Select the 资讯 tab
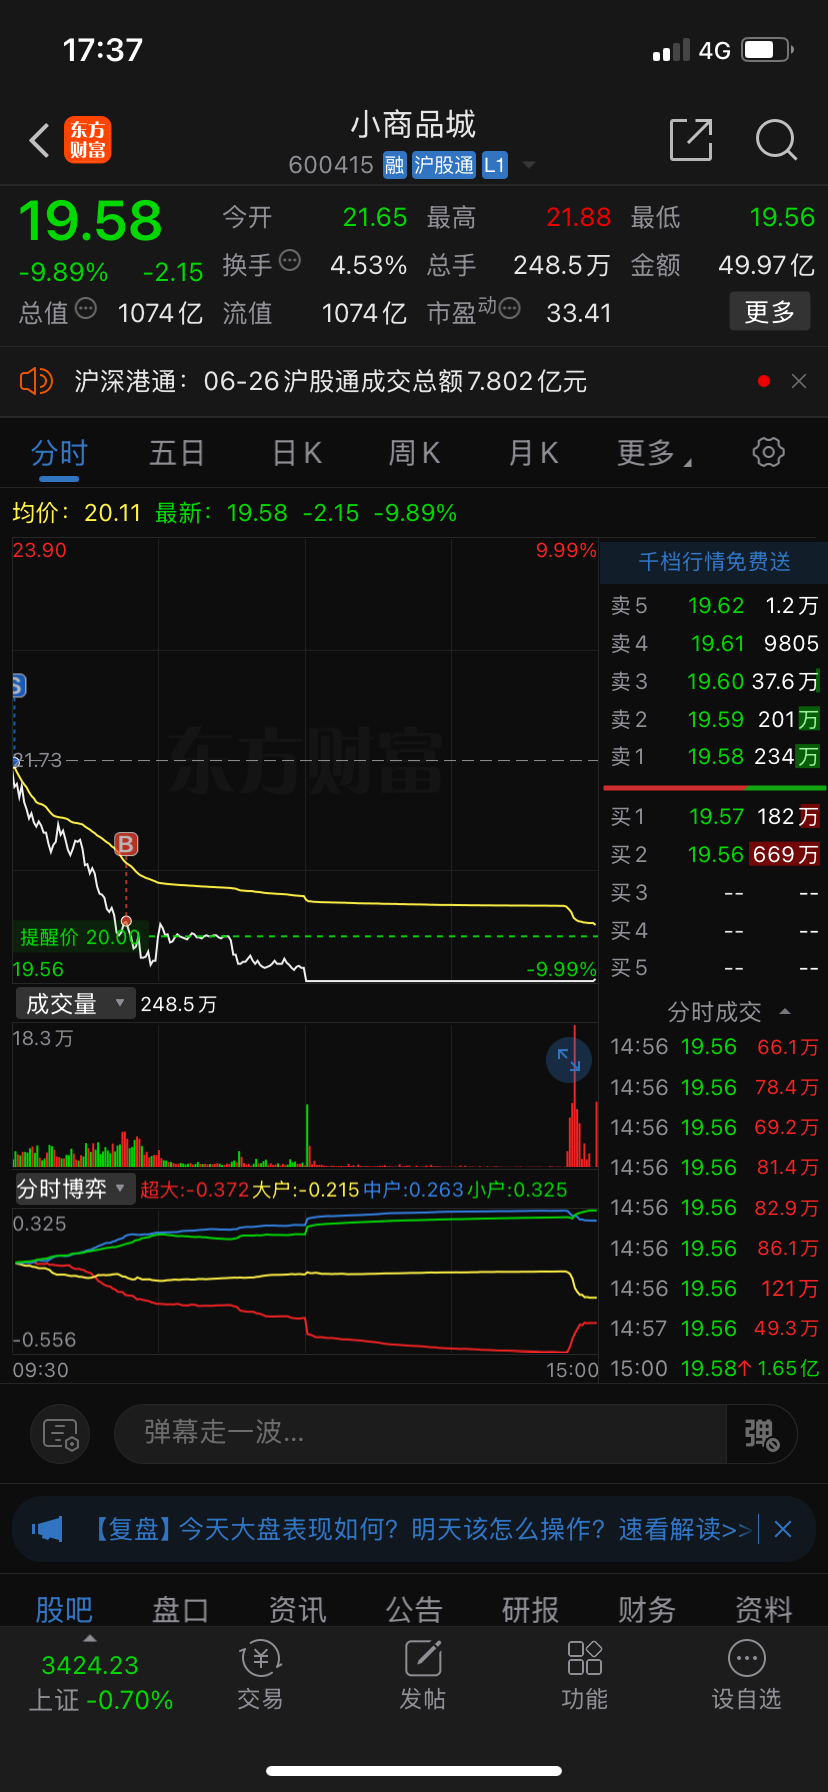 click(297, 1609)
